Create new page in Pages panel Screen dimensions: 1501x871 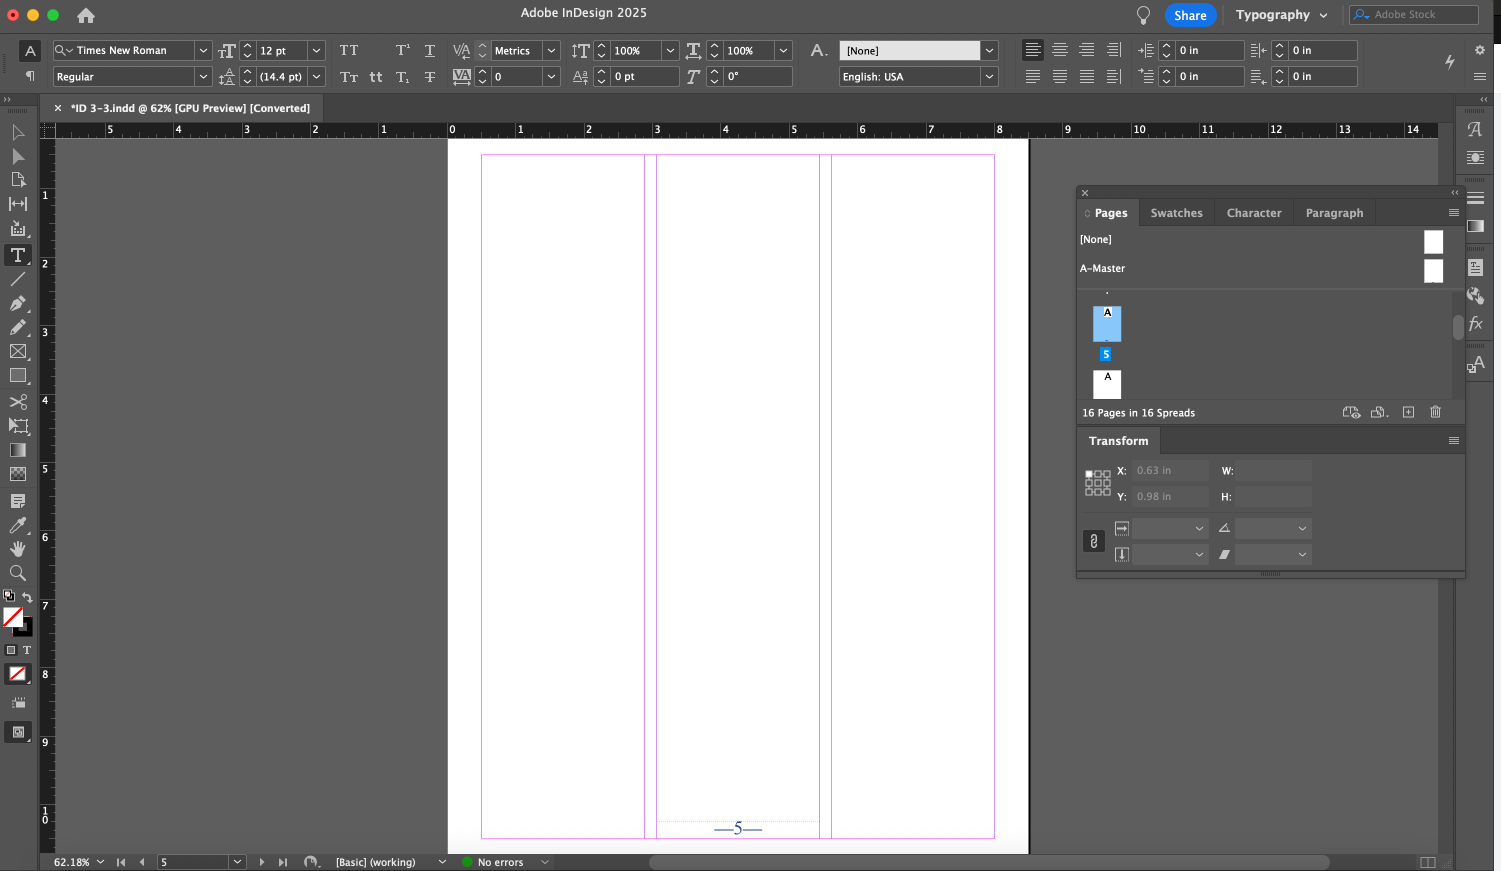tap(1408, 412)
